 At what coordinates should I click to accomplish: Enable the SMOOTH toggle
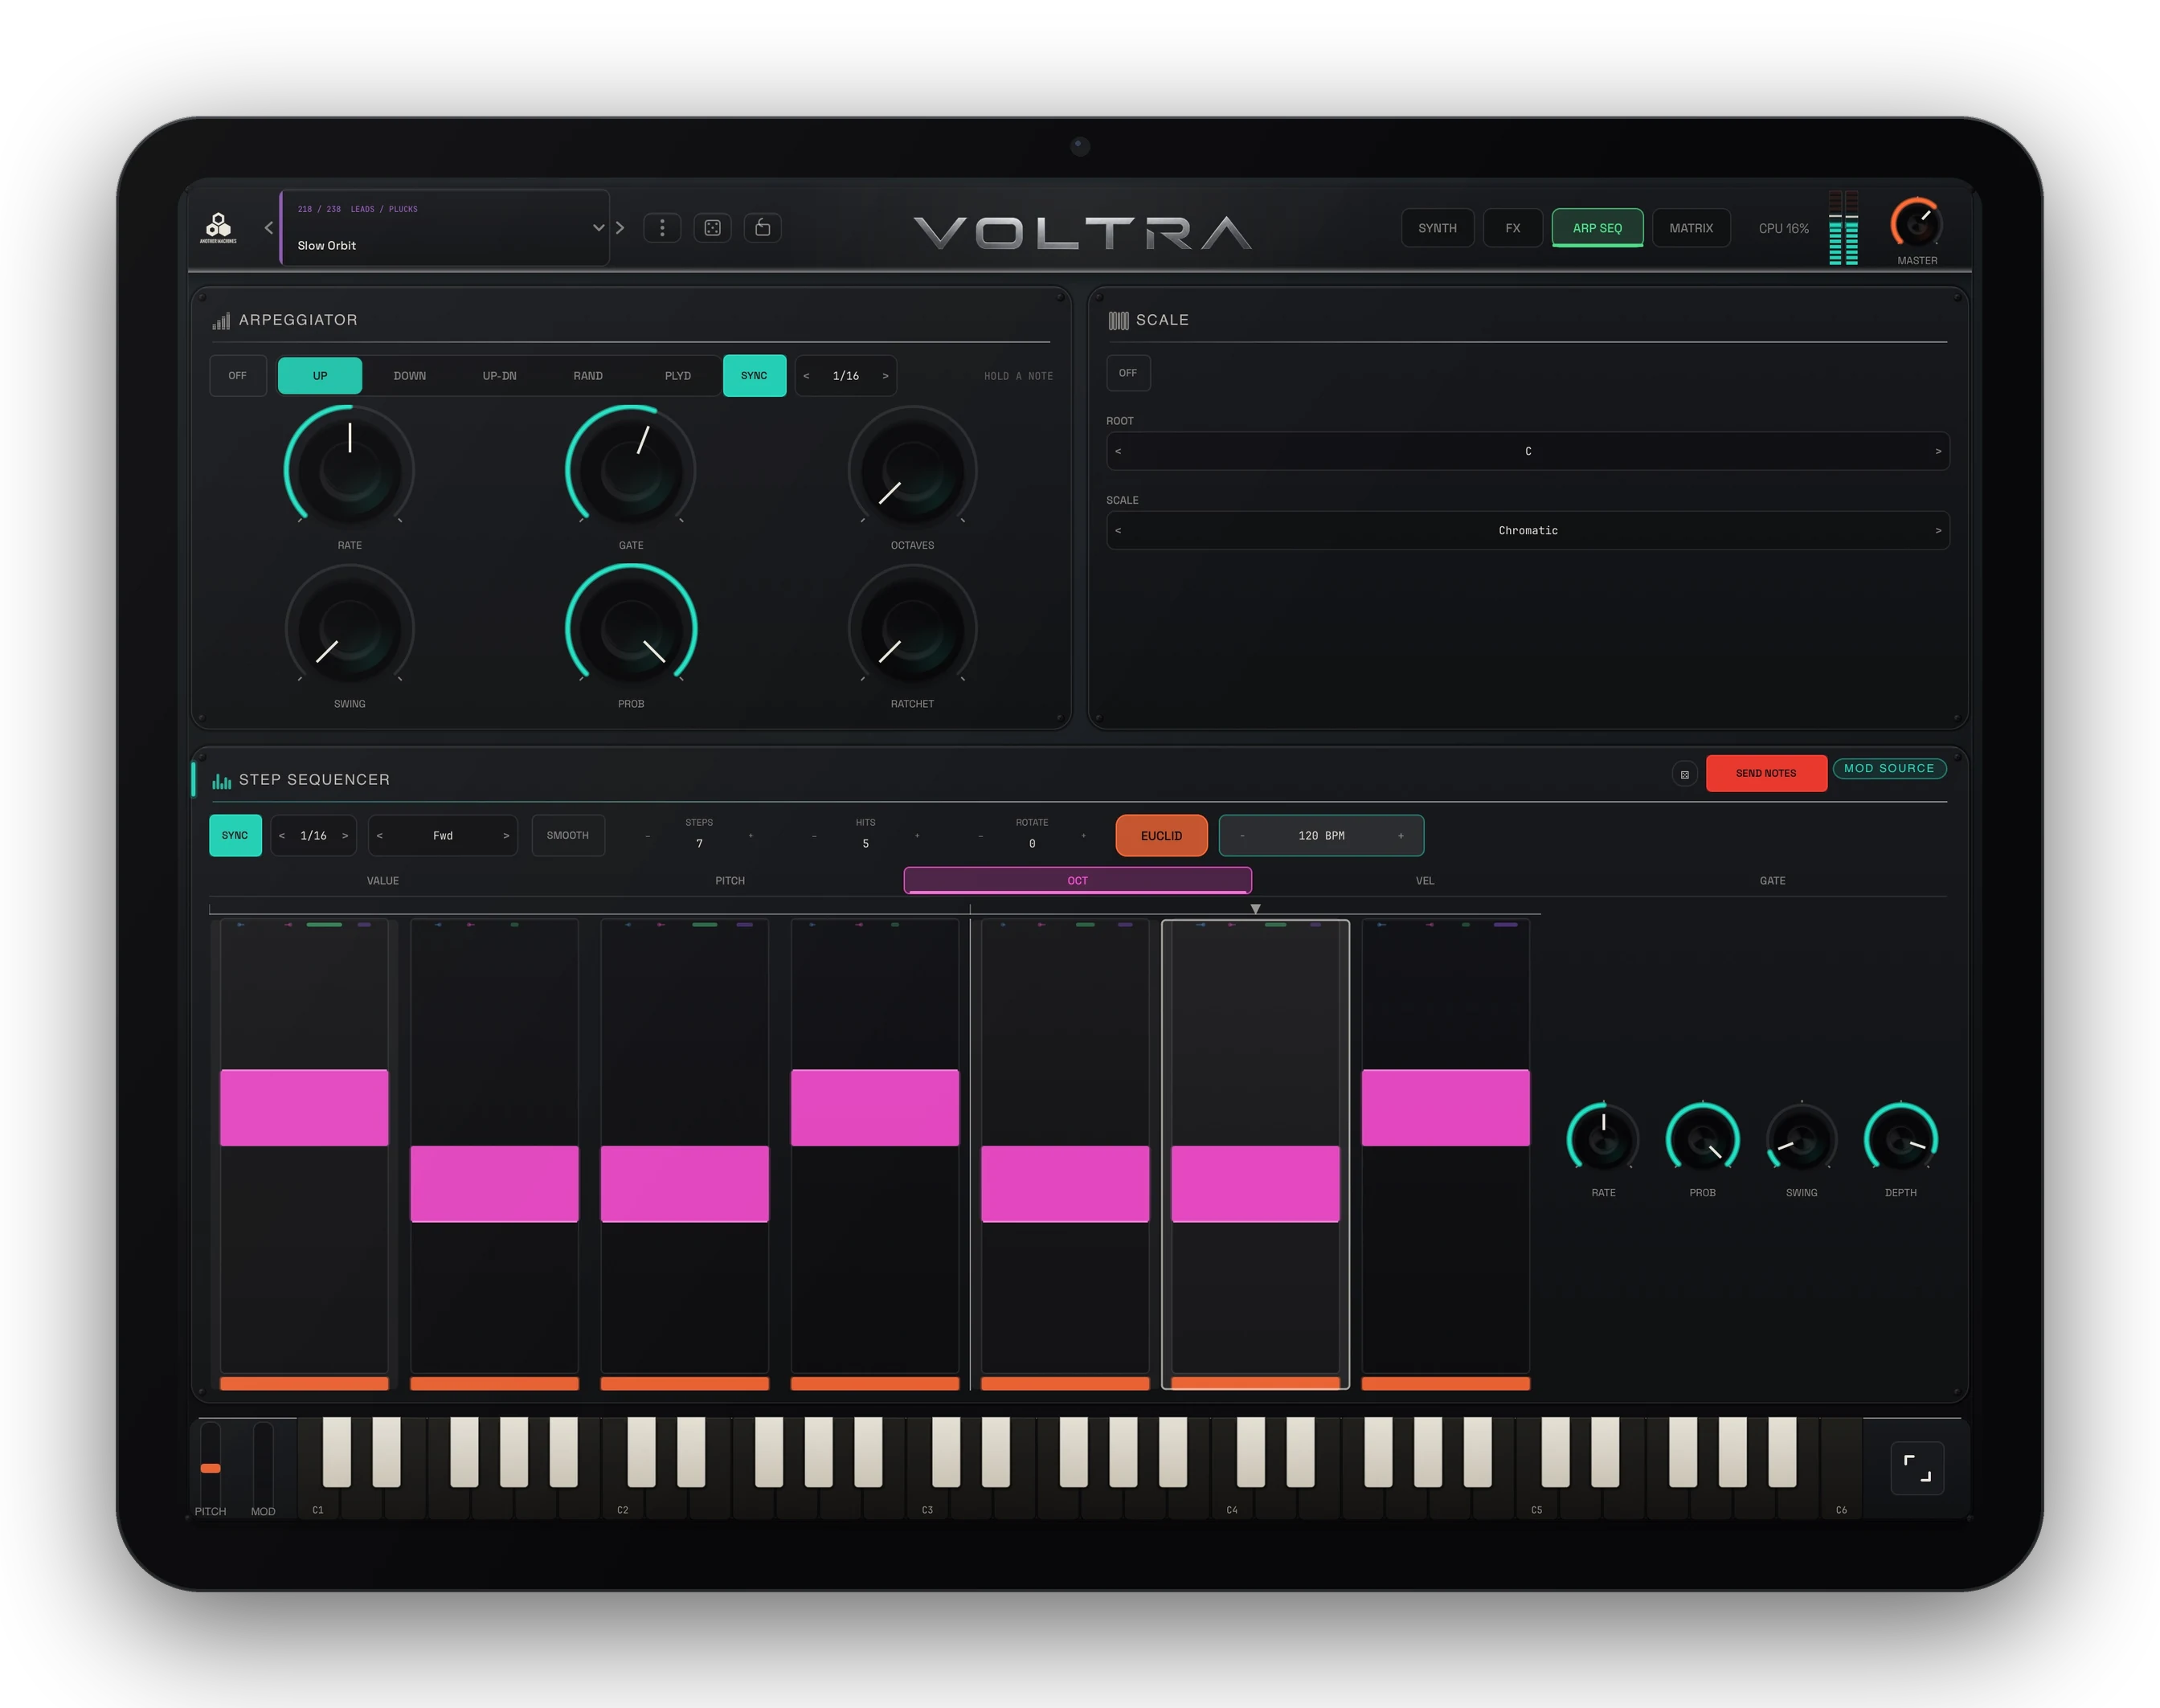coord(568,836)
